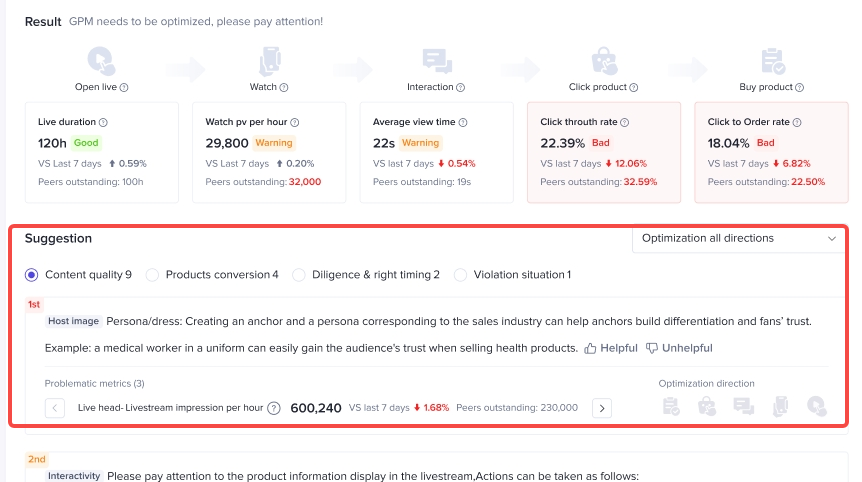Select Products conversion radio option

pyautogui.click(x=152, y=275)
